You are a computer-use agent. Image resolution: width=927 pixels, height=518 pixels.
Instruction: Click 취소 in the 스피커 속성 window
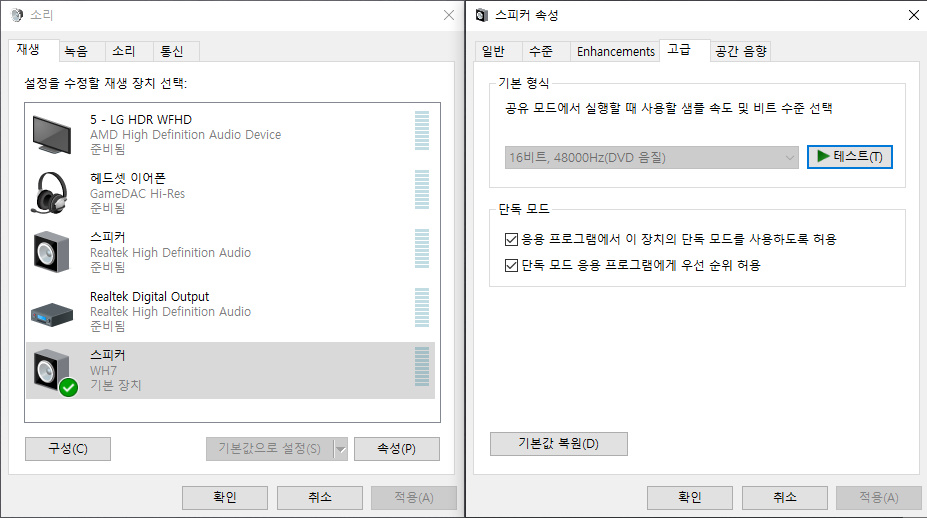785,498
